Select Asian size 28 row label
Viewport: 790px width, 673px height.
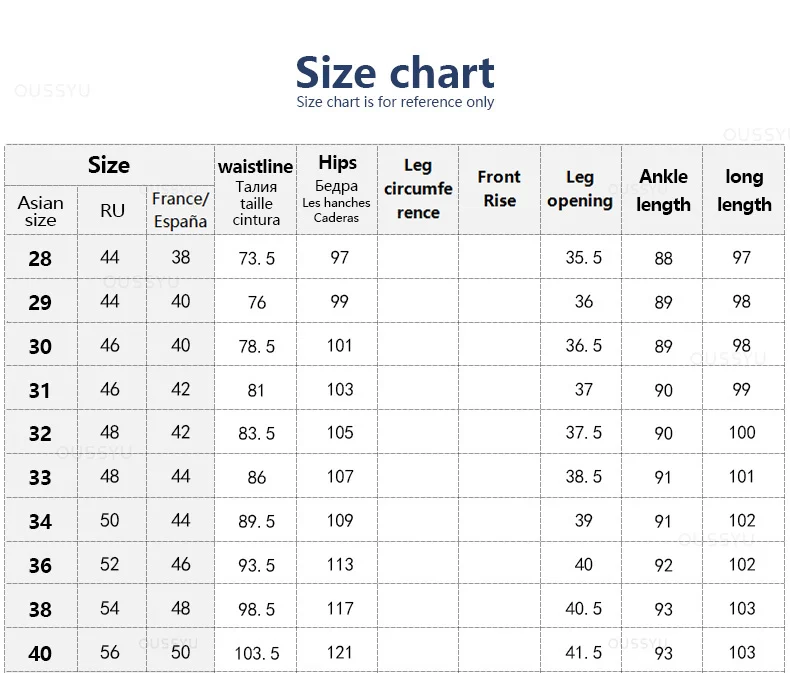click(x=40, y=258)
